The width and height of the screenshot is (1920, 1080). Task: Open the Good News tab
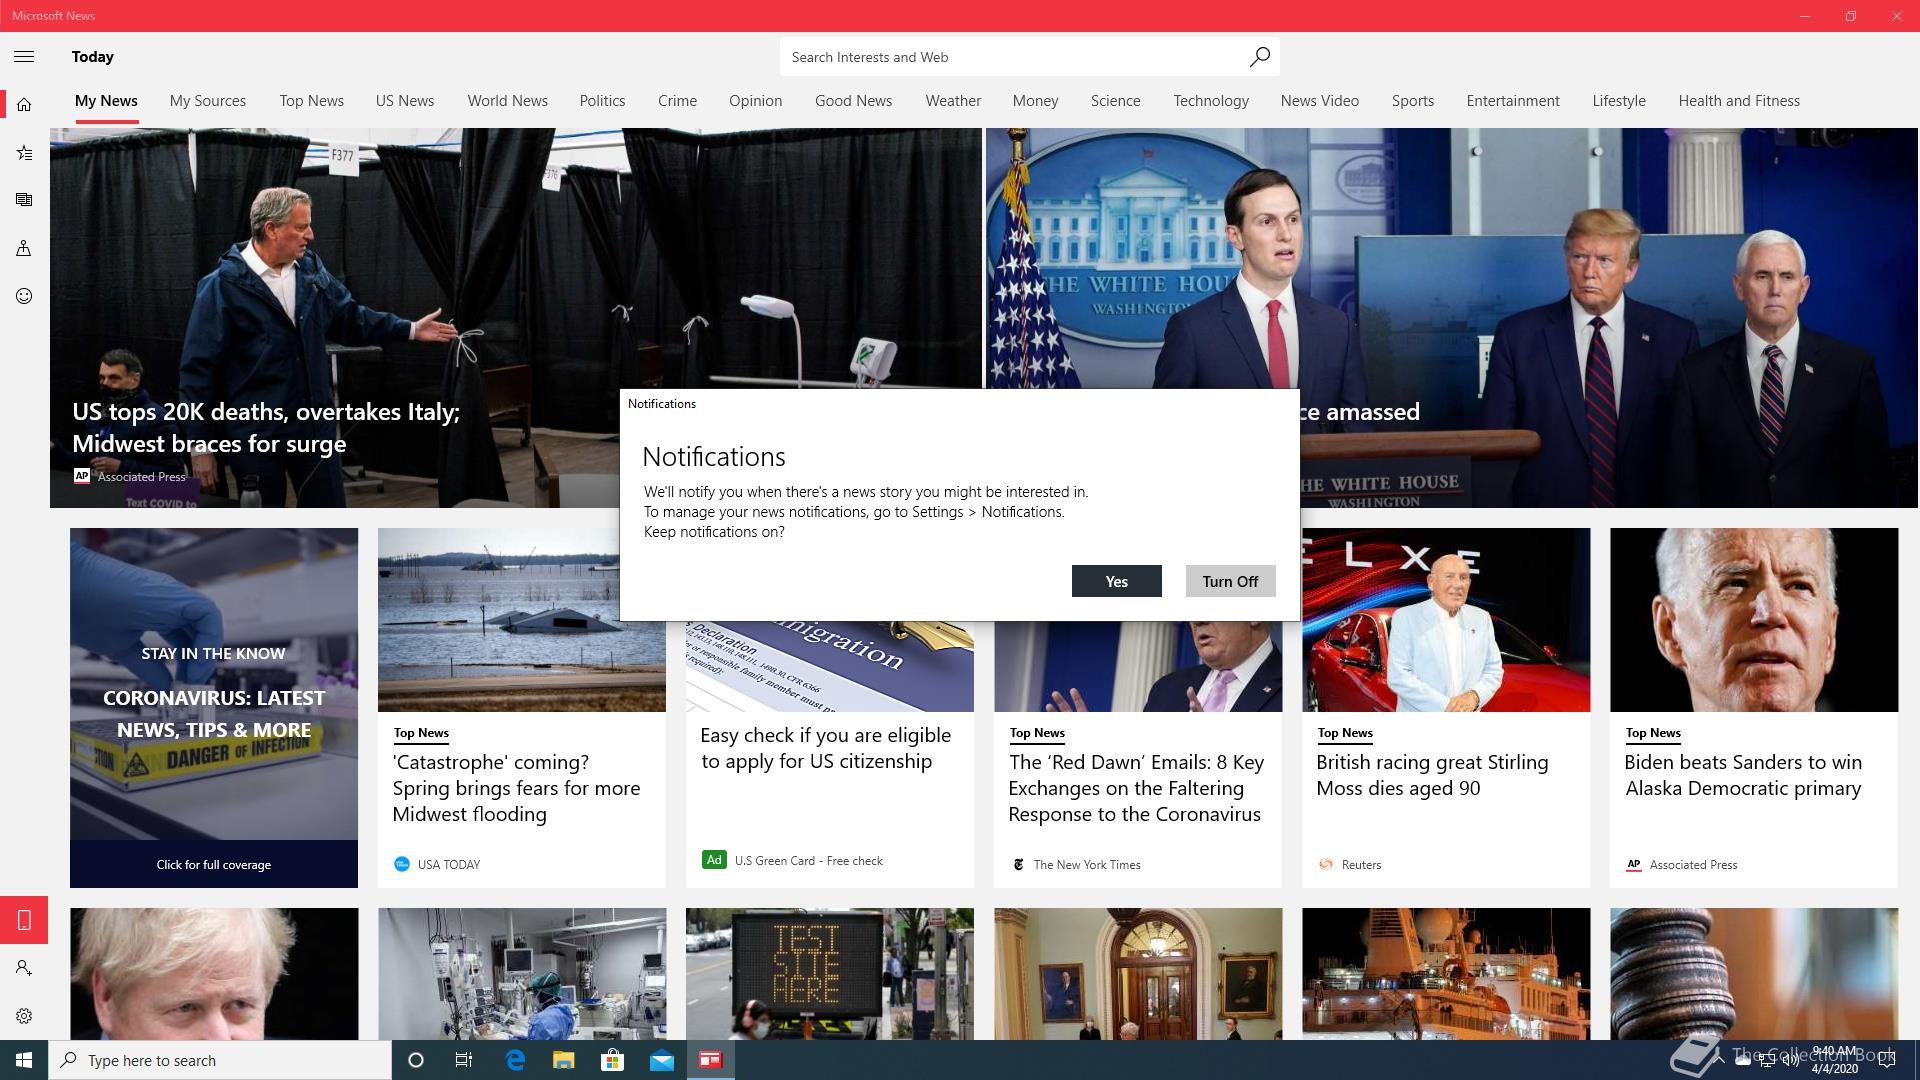click(x=853, y=101)
